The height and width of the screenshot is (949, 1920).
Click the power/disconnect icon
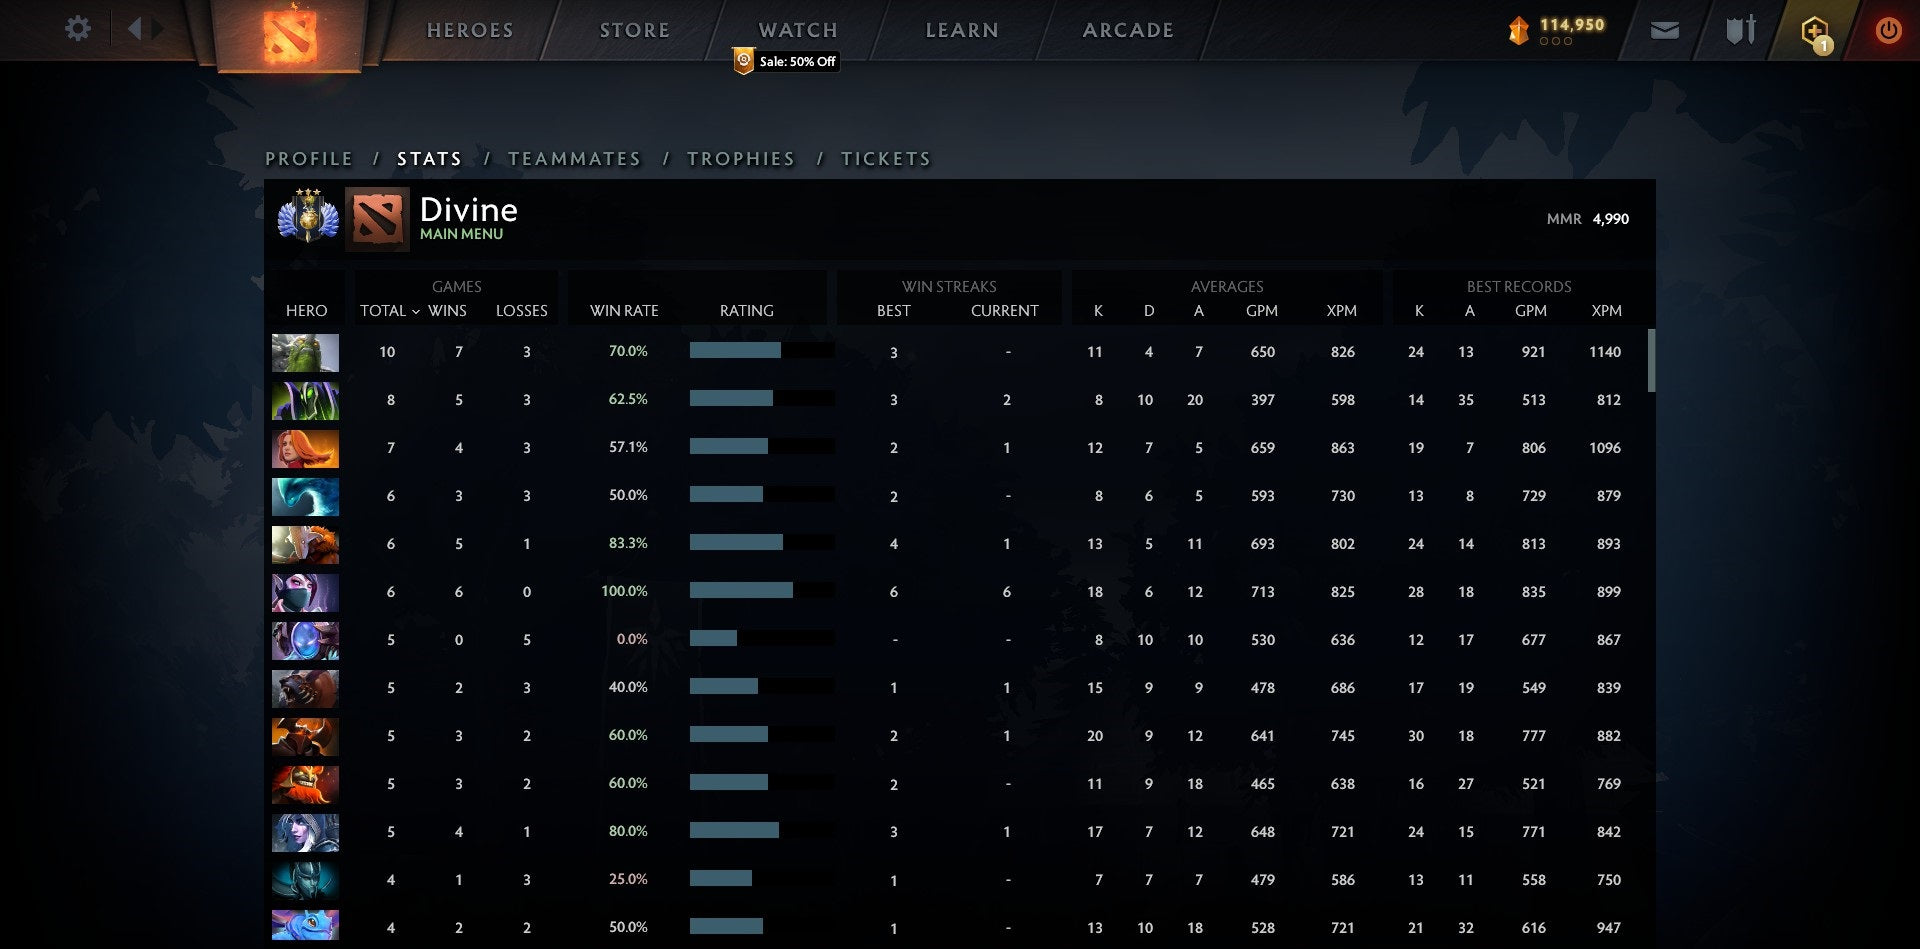[x=1888, y=30]
